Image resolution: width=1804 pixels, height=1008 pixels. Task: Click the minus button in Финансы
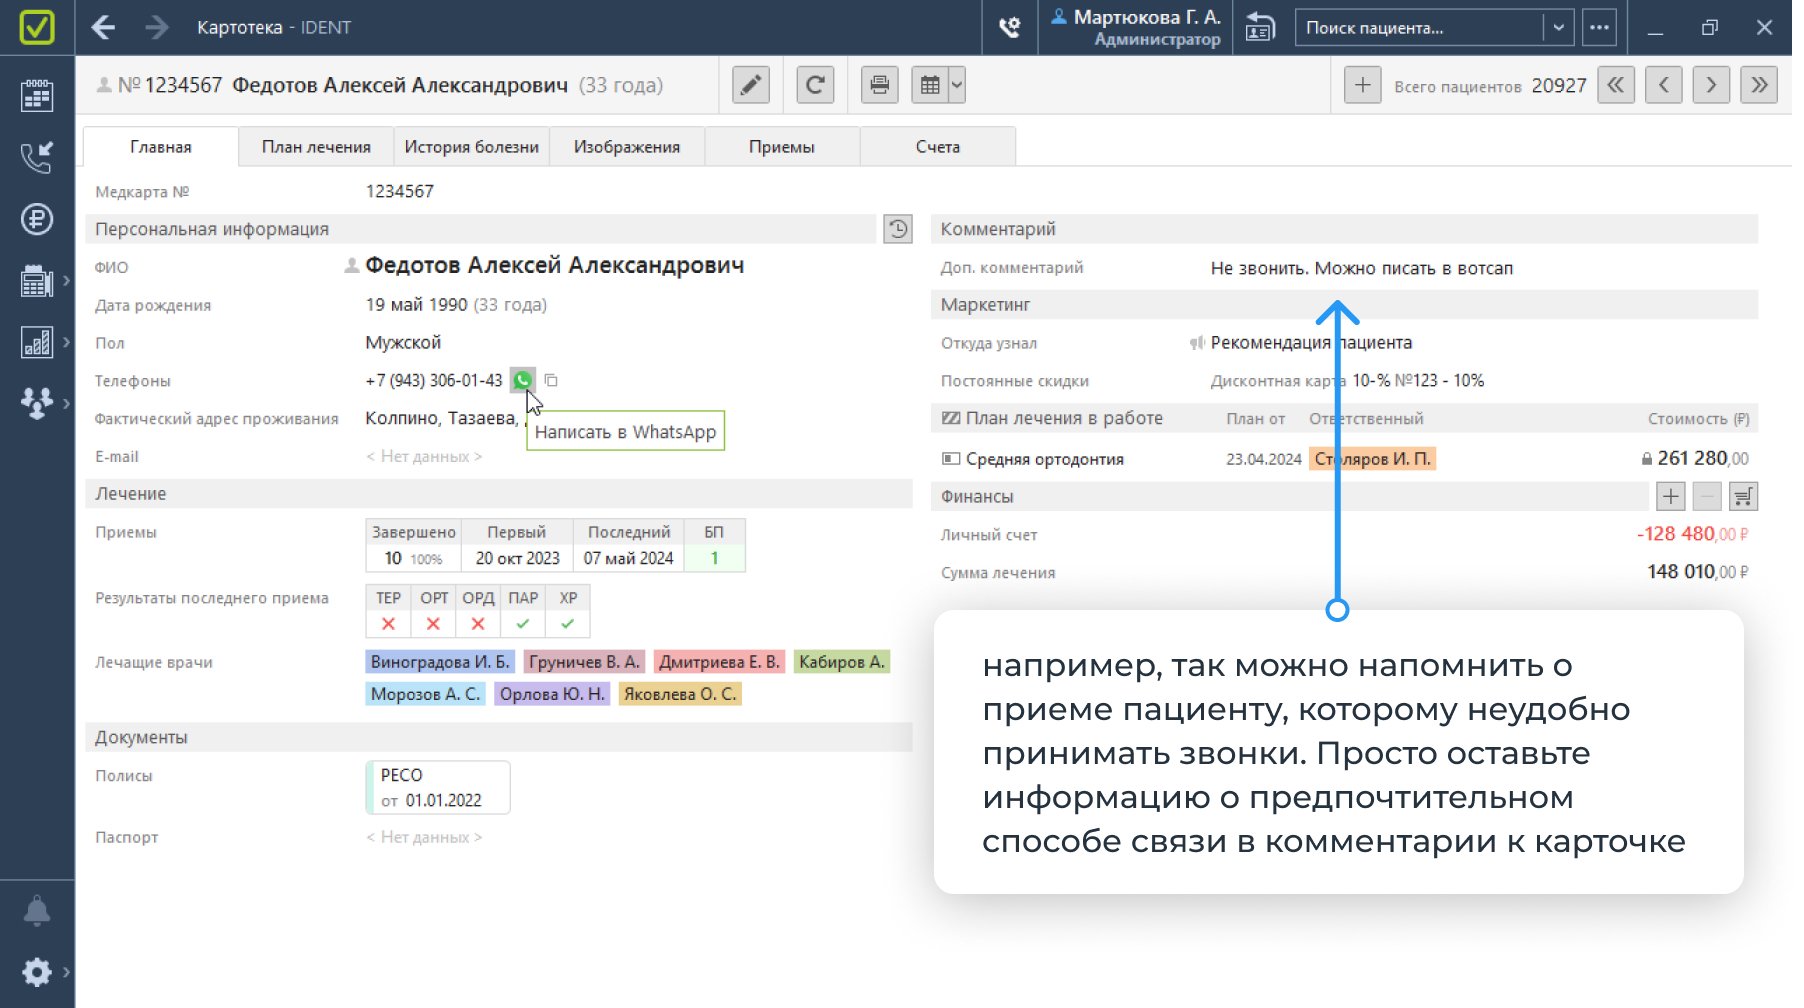coord(1707,496)
